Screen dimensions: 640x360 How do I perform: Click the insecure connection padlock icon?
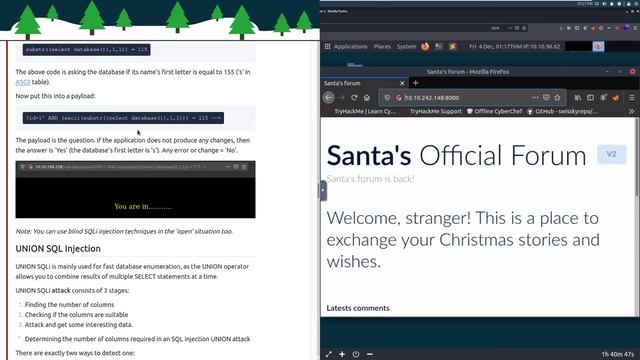[399, 98]
